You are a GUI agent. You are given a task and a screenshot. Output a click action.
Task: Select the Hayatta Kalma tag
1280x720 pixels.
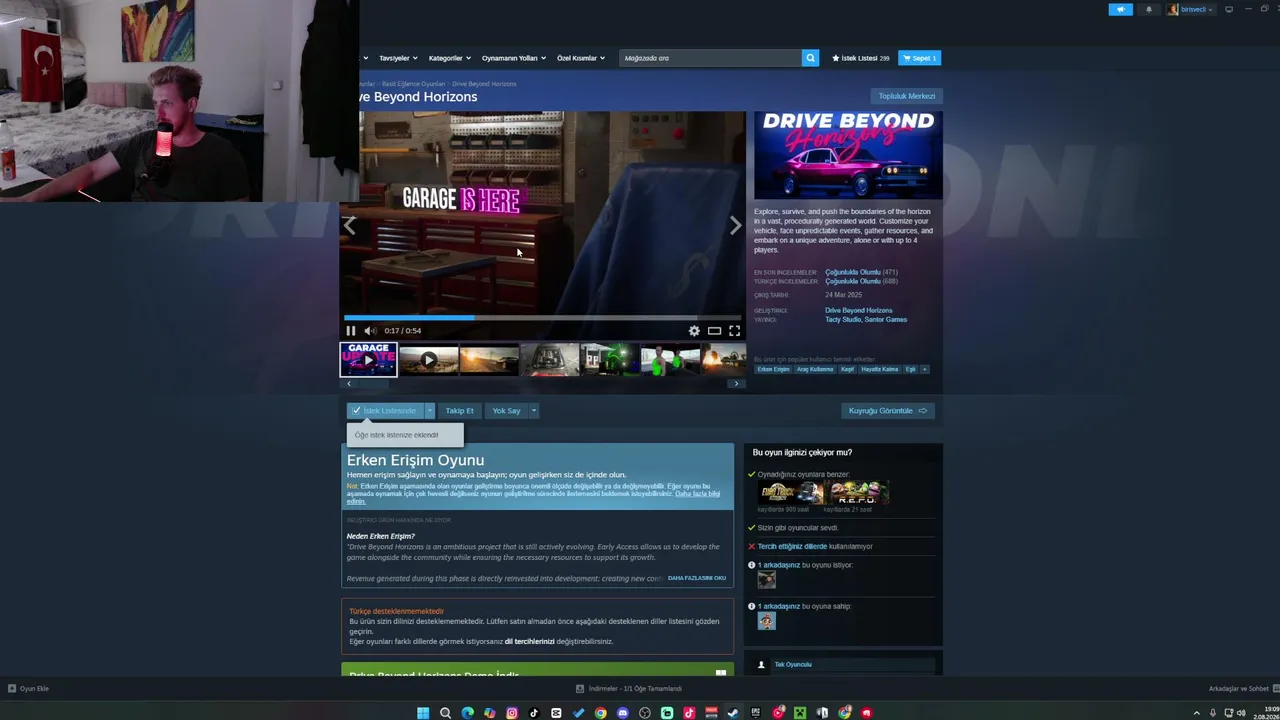[880, 369]
